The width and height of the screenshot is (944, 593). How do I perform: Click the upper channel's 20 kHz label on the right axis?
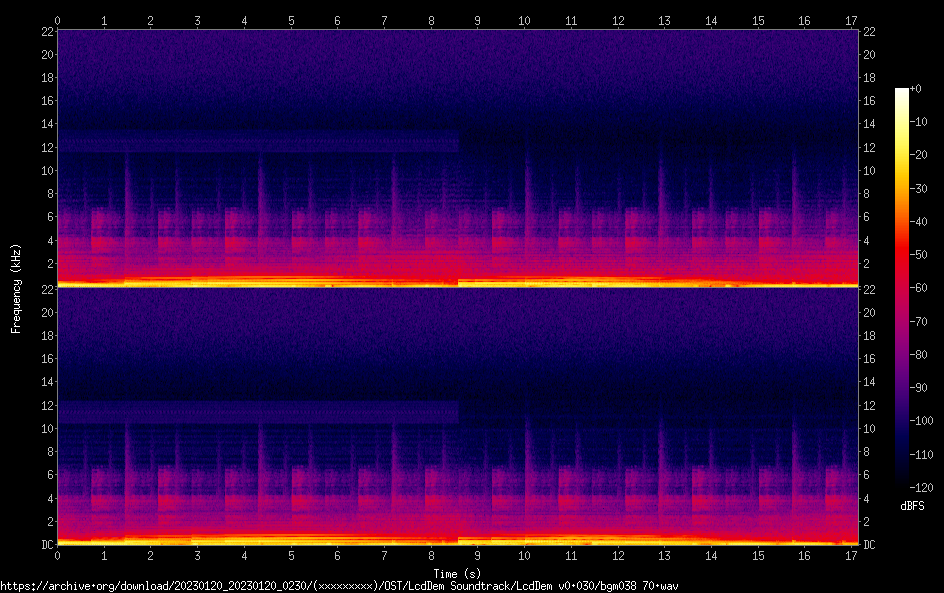870,54
